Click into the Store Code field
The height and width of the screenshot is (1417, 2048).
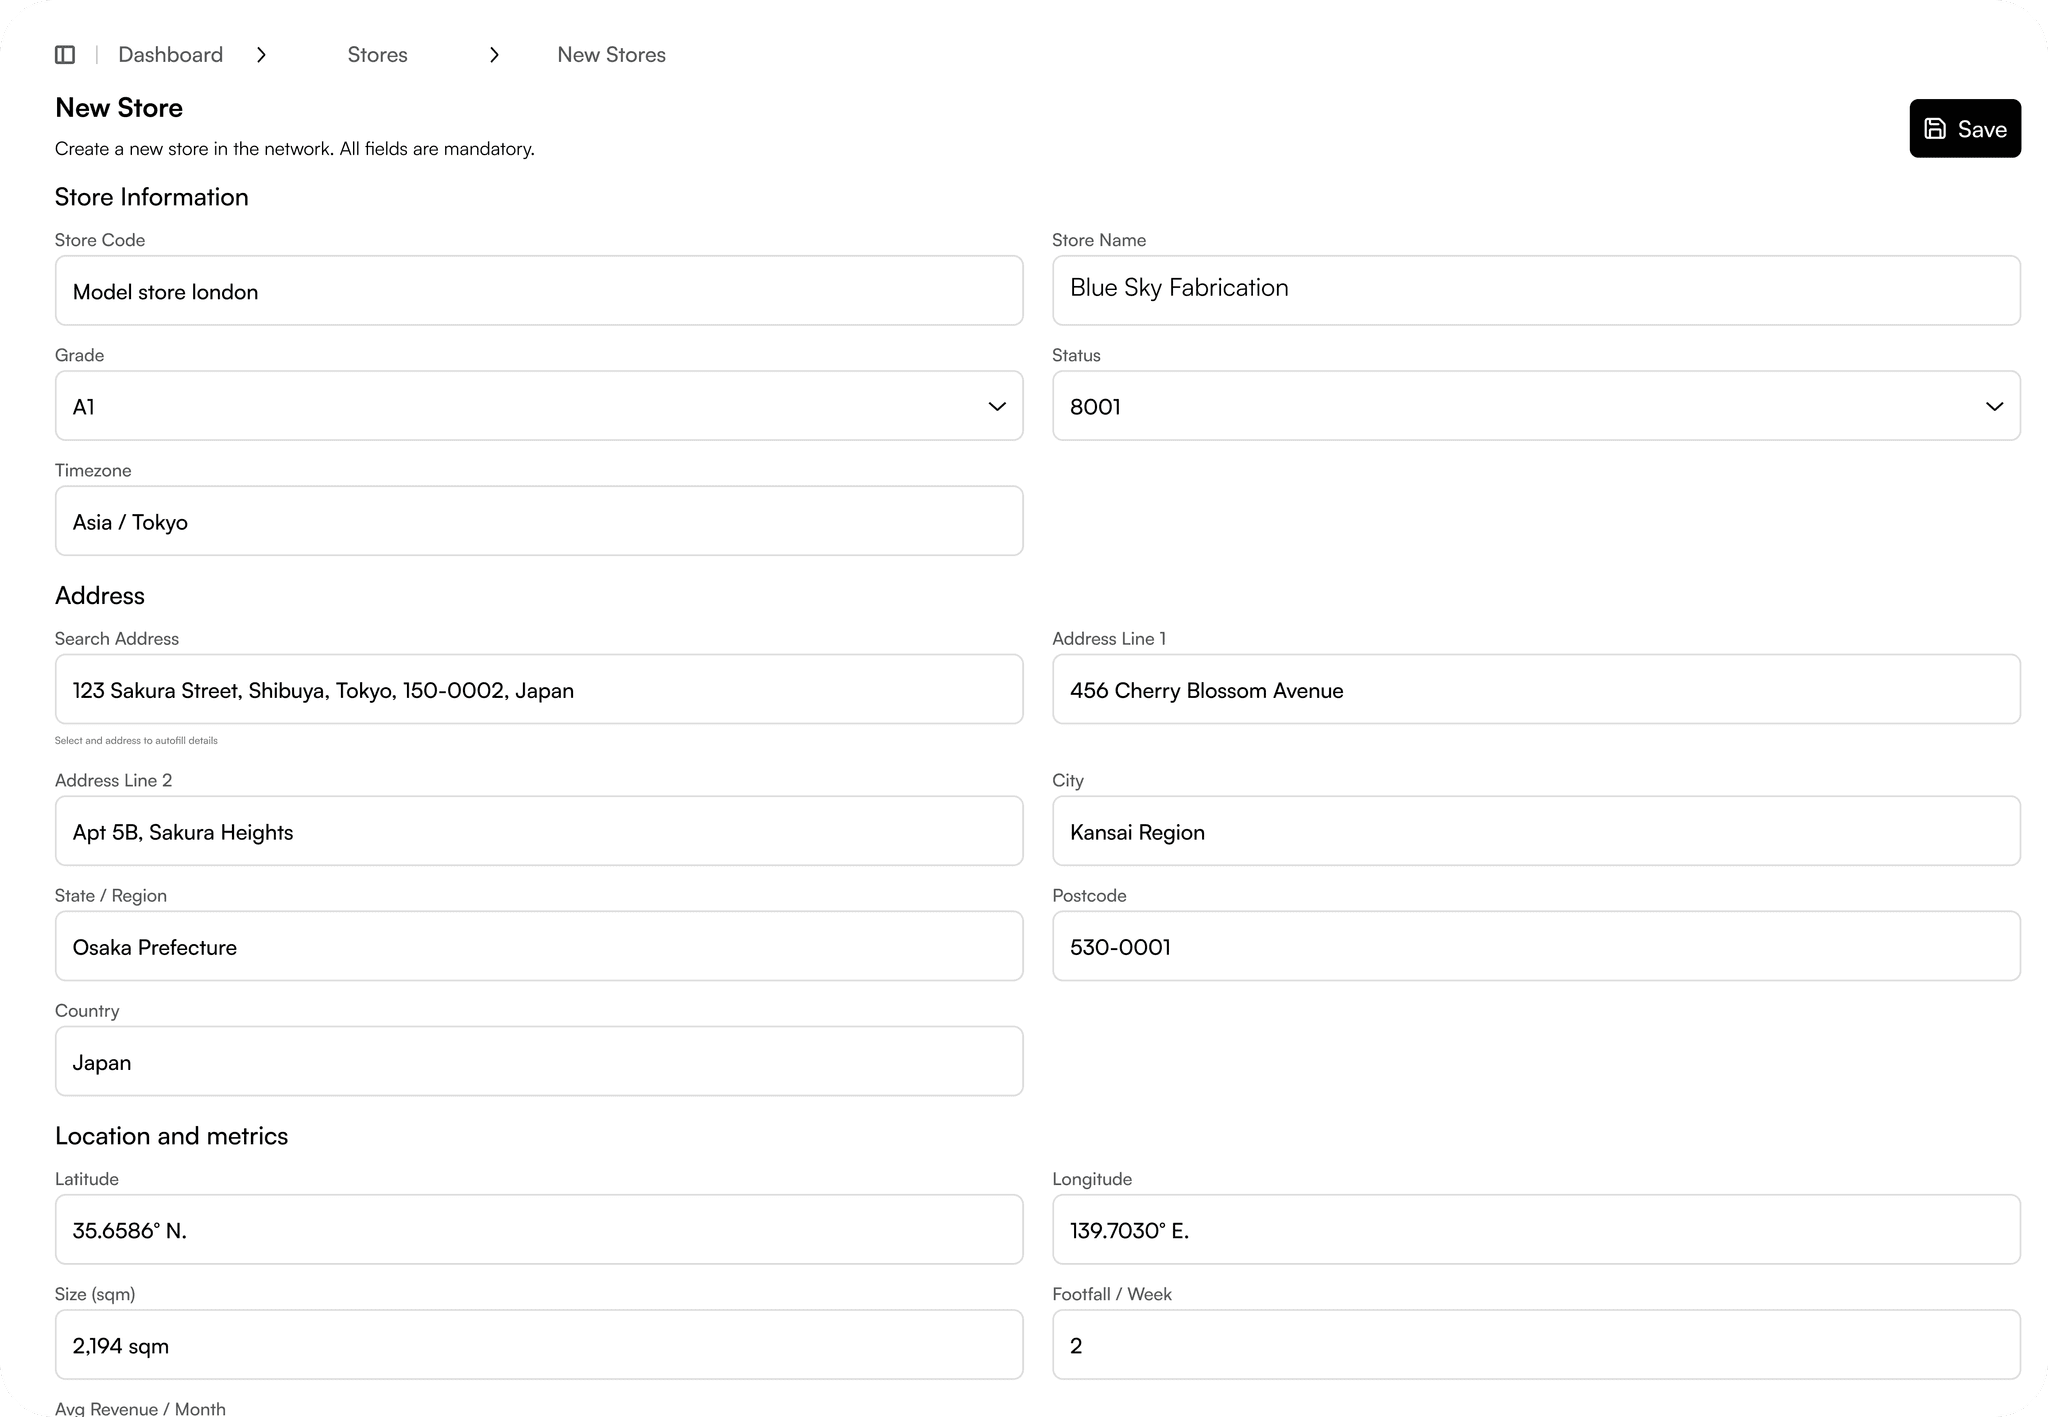click(538, 291)
